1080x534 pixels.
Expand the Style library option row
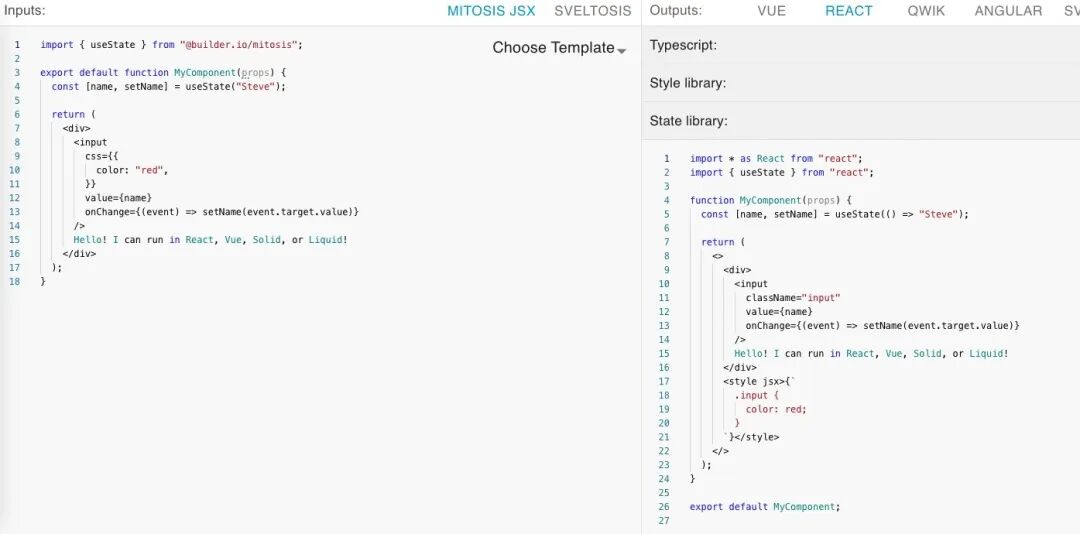860,83
